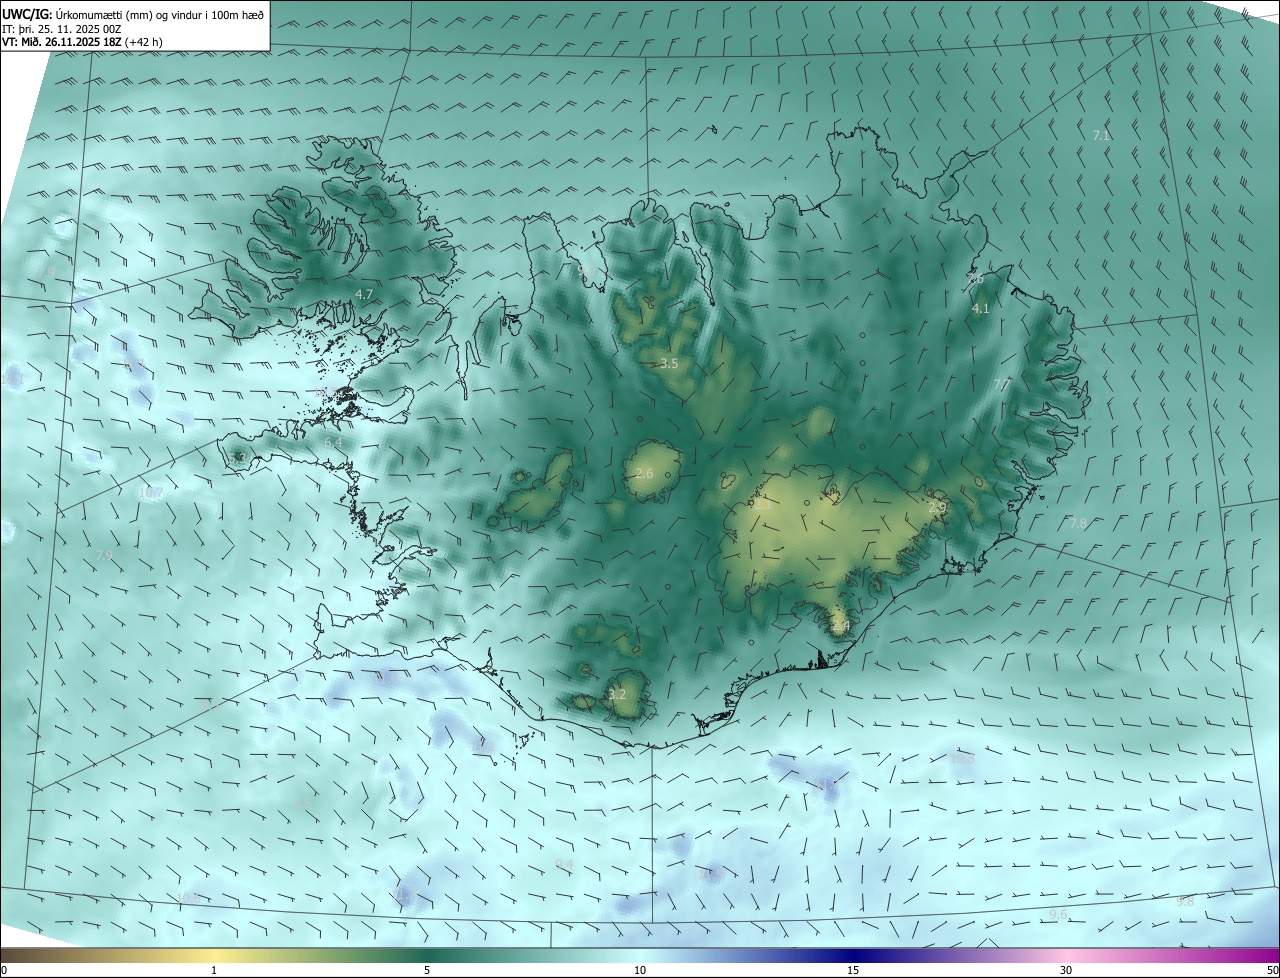Select the 10.7 value label in west ocean
Screen dimensions: 1280x978
coord(151,492)
